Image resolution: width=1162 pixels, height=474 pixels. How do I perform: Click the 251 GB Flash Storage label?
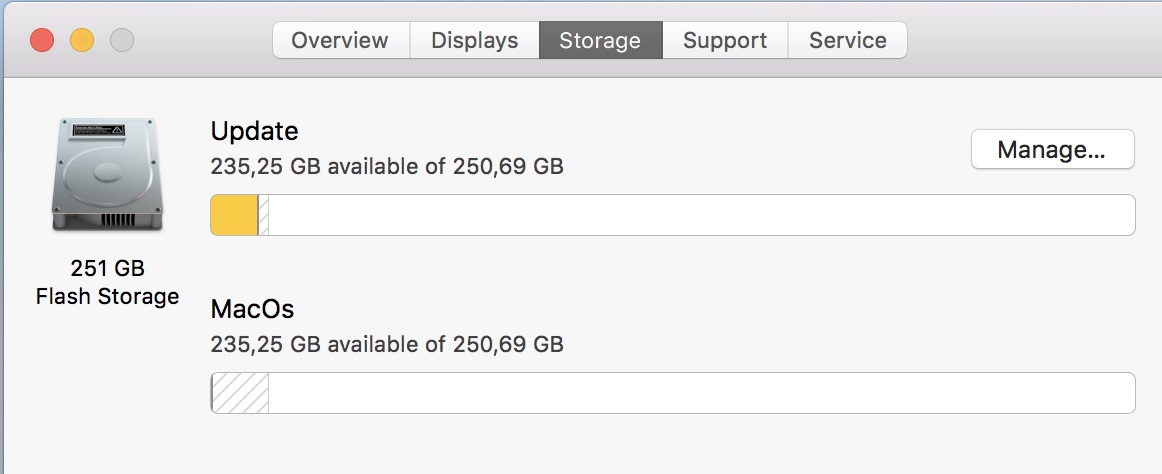[x=107, y=282]
